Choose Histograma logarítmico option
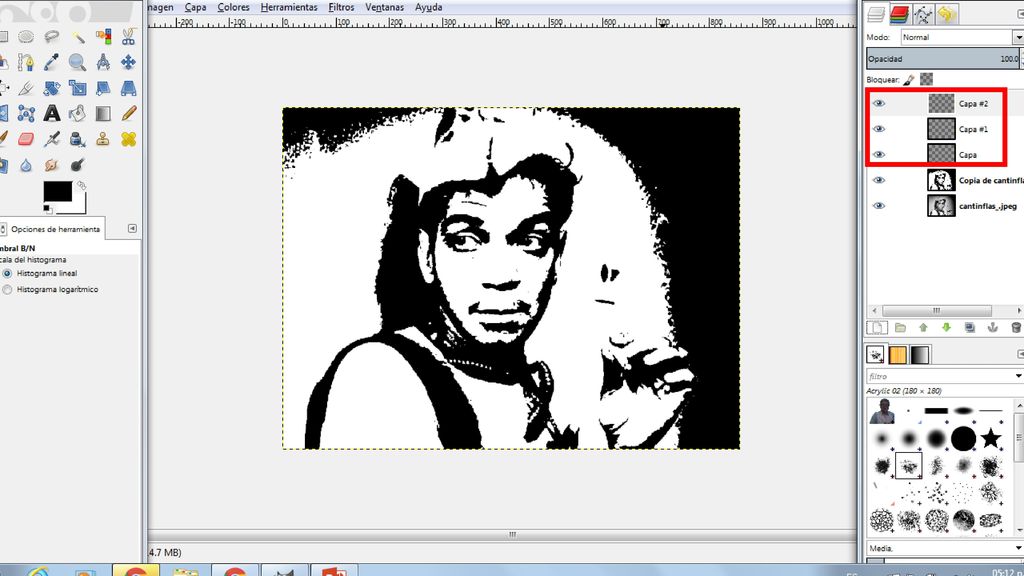This screenshot has width=1024, height=576. [x=7, y=289]
